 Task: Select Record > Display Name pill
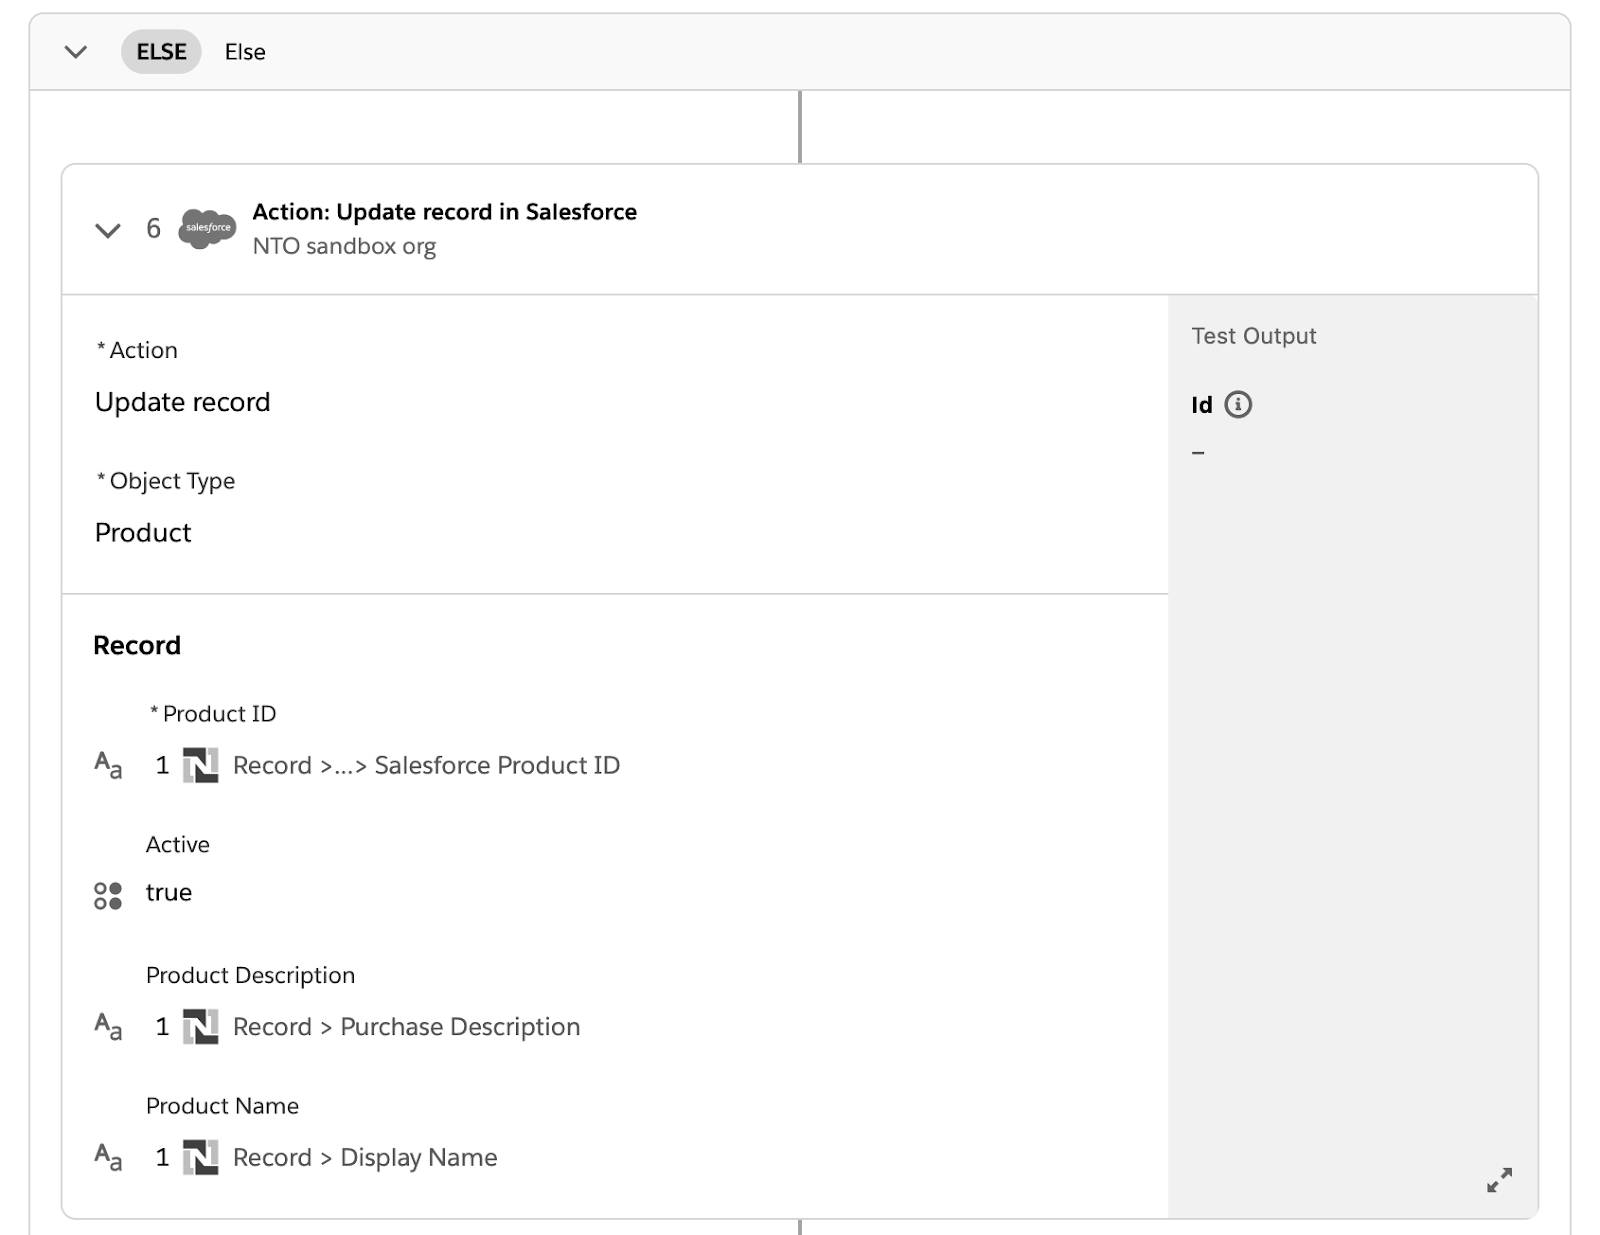click(x=365, y=1158)
